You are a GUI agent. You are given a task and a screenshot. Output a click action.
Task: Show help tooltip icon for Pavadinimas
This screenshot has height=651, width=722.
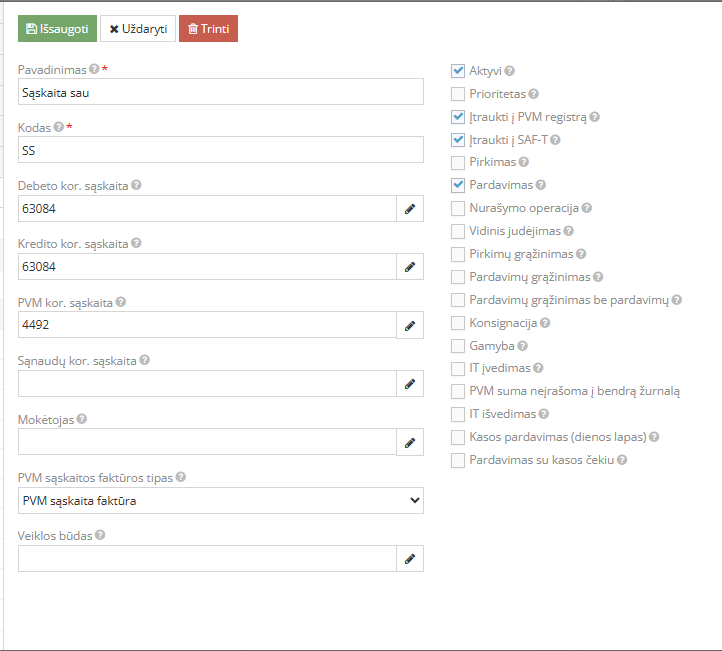pos(94,69)
